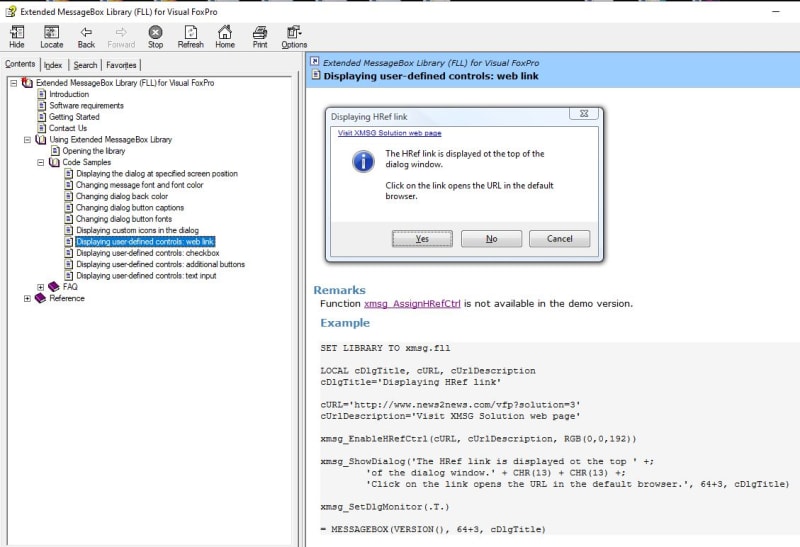The image size is (800, 547).
Task: Click the open book icon beside Code Samples
Action: 54,162
